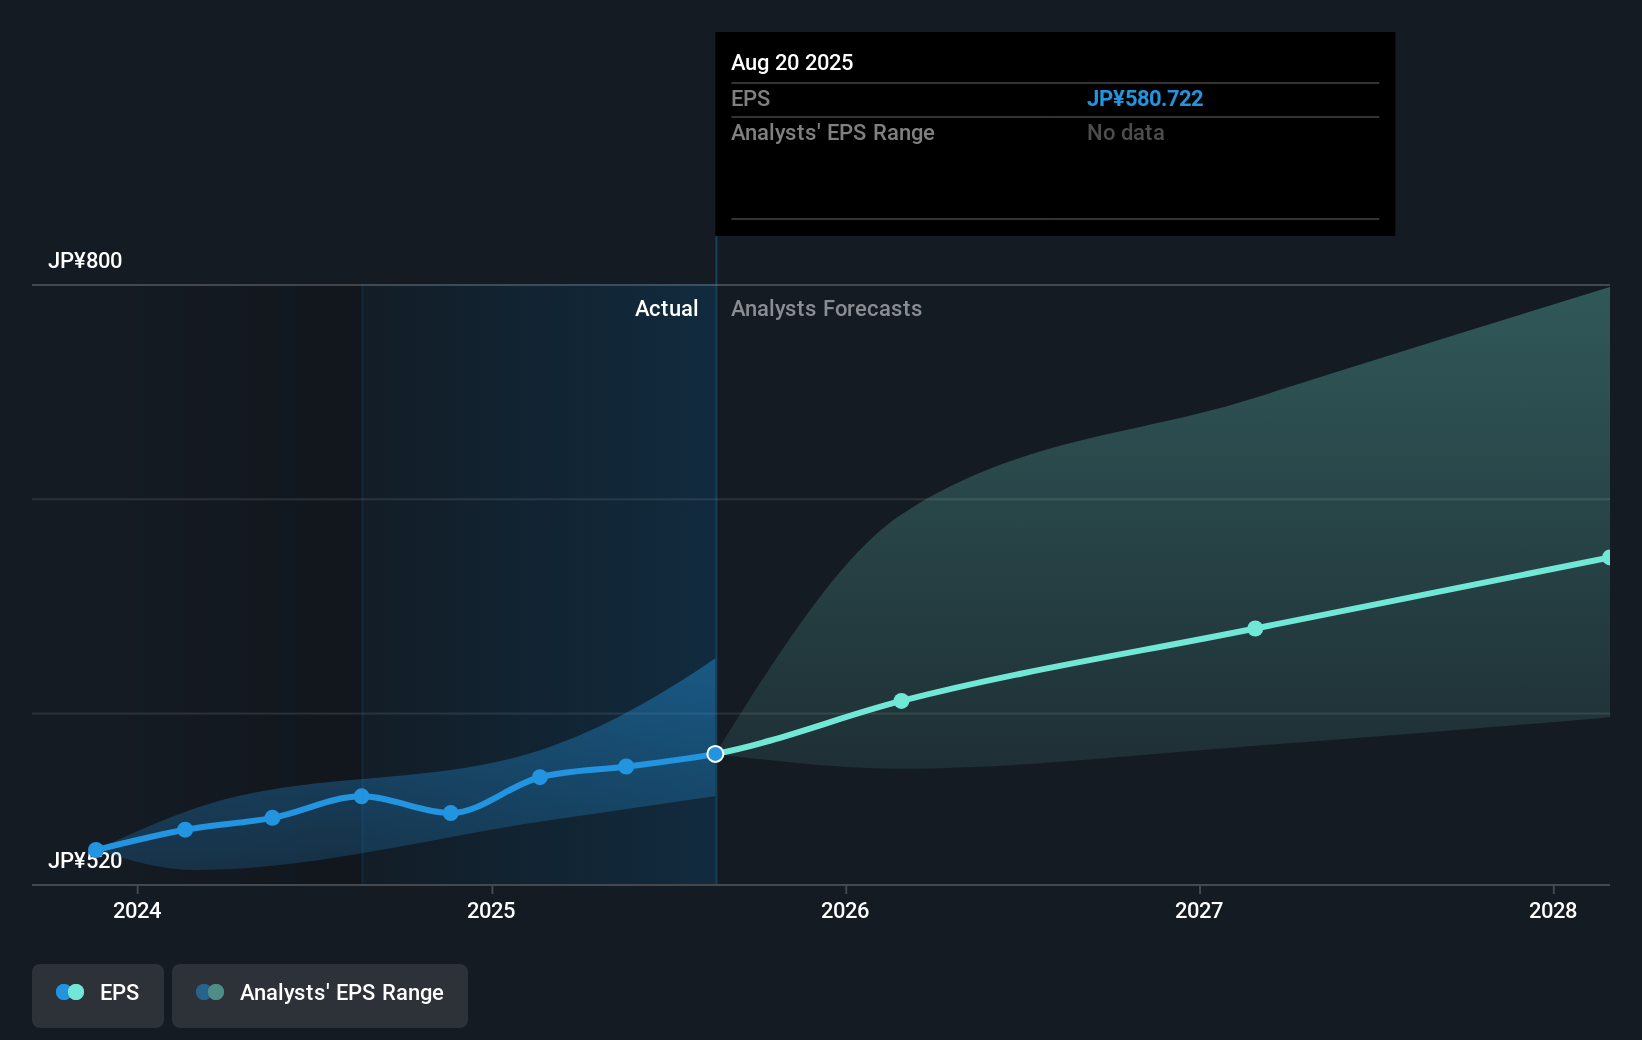Switch to the Actual section label
Image resolution: width=1642 pixels, height=1040 pixels.
(x=666, y=309)
